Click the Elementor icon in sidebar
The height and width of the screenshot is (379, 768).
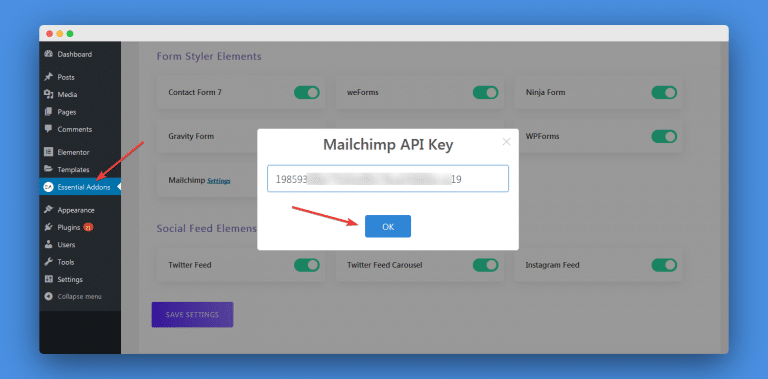coord(48,152)
